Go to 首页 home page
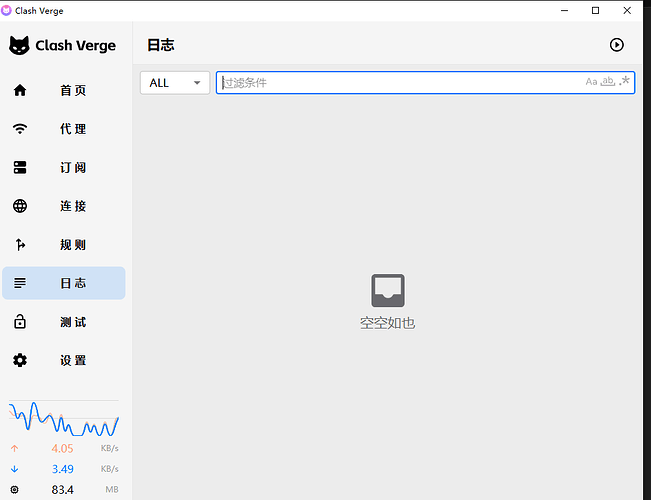Screen dimensions: 651x500 tap(64, 90)
